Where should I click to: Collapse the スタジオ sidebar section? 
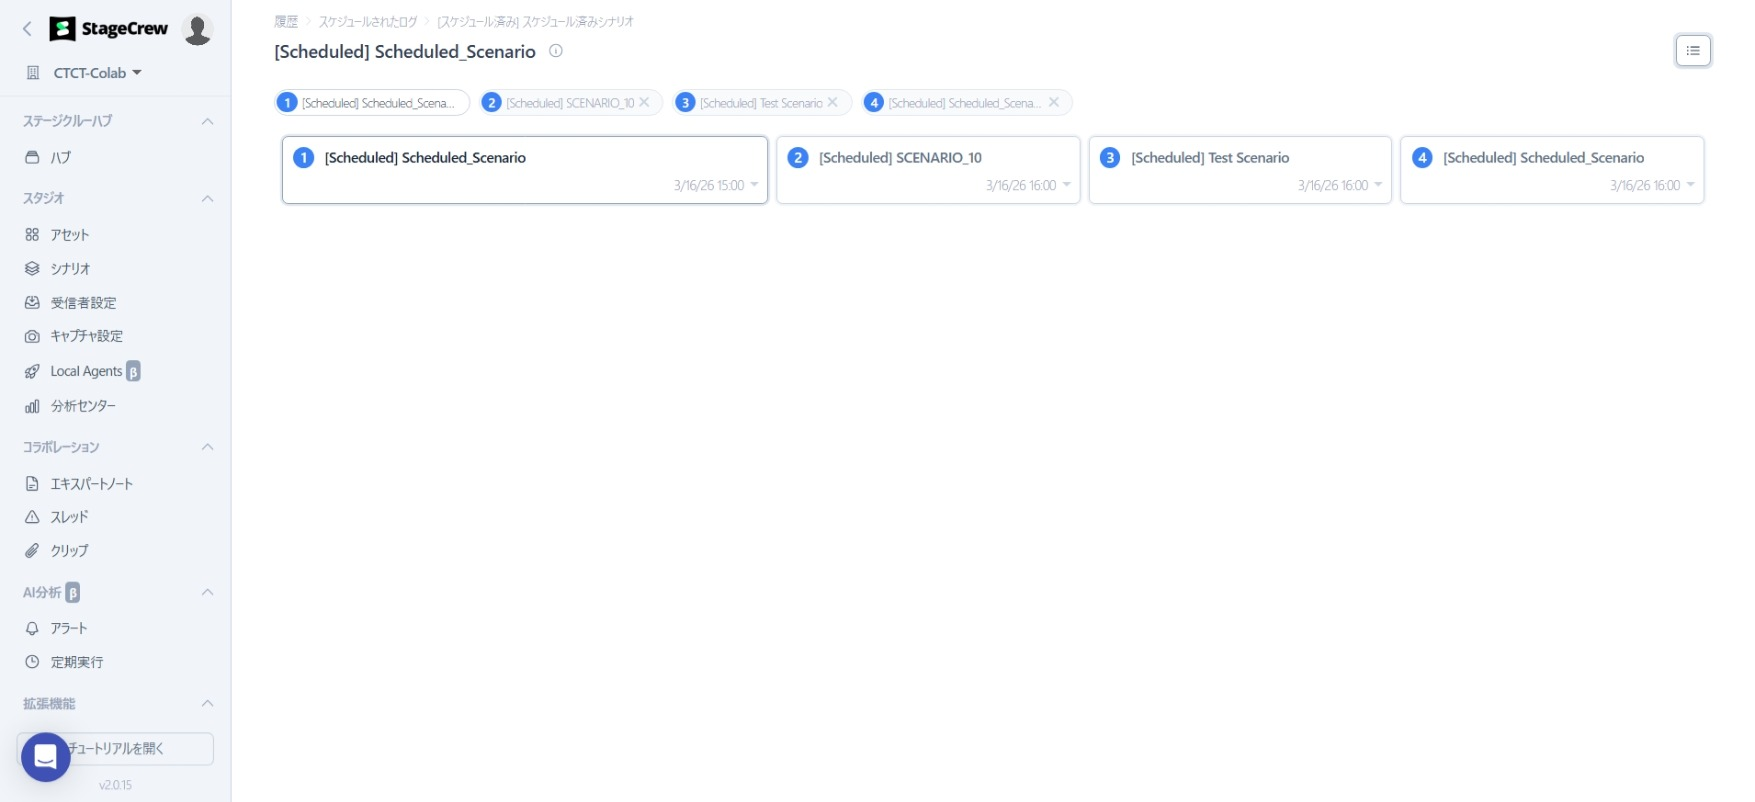pyautogui.click(x=207, y=198)
